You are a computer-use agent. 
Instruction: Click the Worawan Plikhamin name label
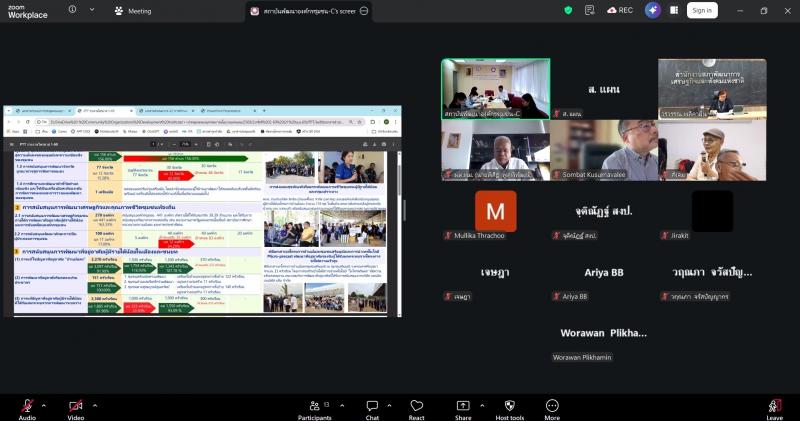point(582,357)
